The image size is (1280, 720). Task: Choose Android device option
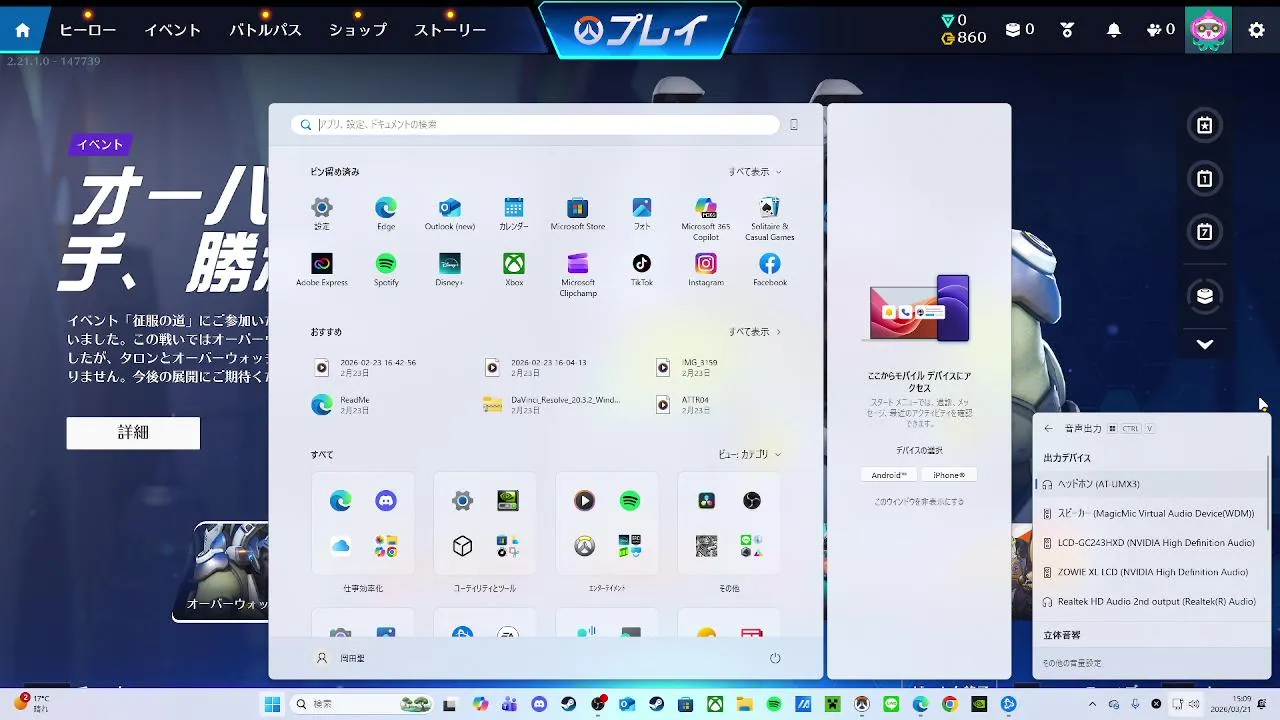[889, 475]
